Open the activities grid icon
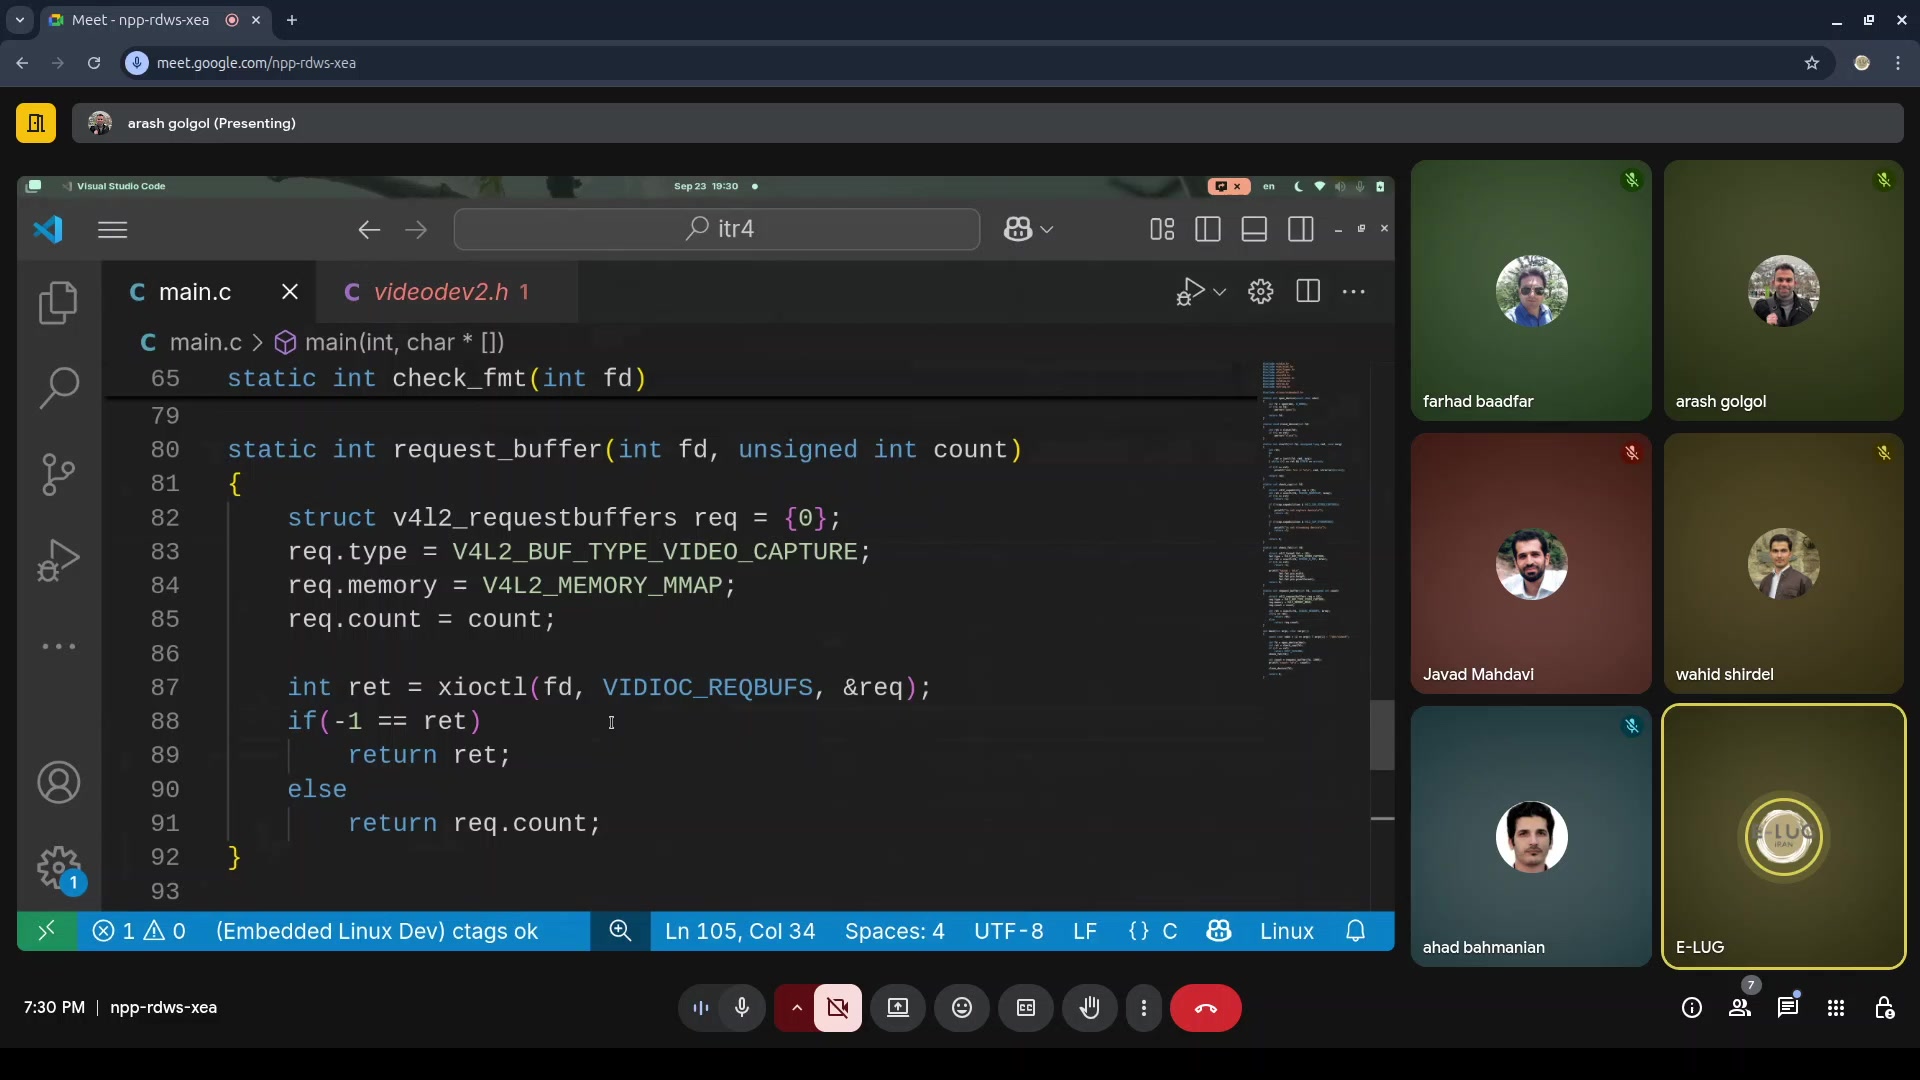1920x1080 pixels. point(1836,1008)
